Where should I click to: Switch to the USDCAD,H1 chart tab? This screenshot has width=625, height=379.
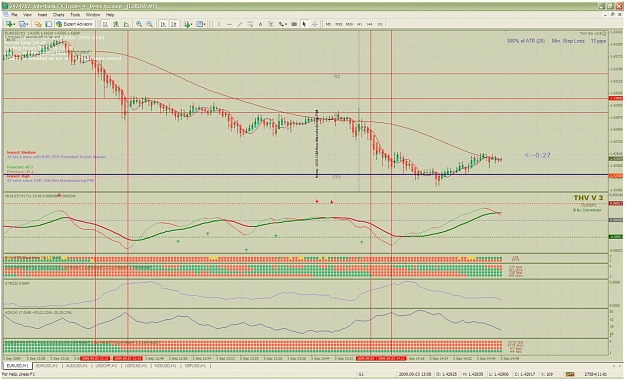coord(136,365)
